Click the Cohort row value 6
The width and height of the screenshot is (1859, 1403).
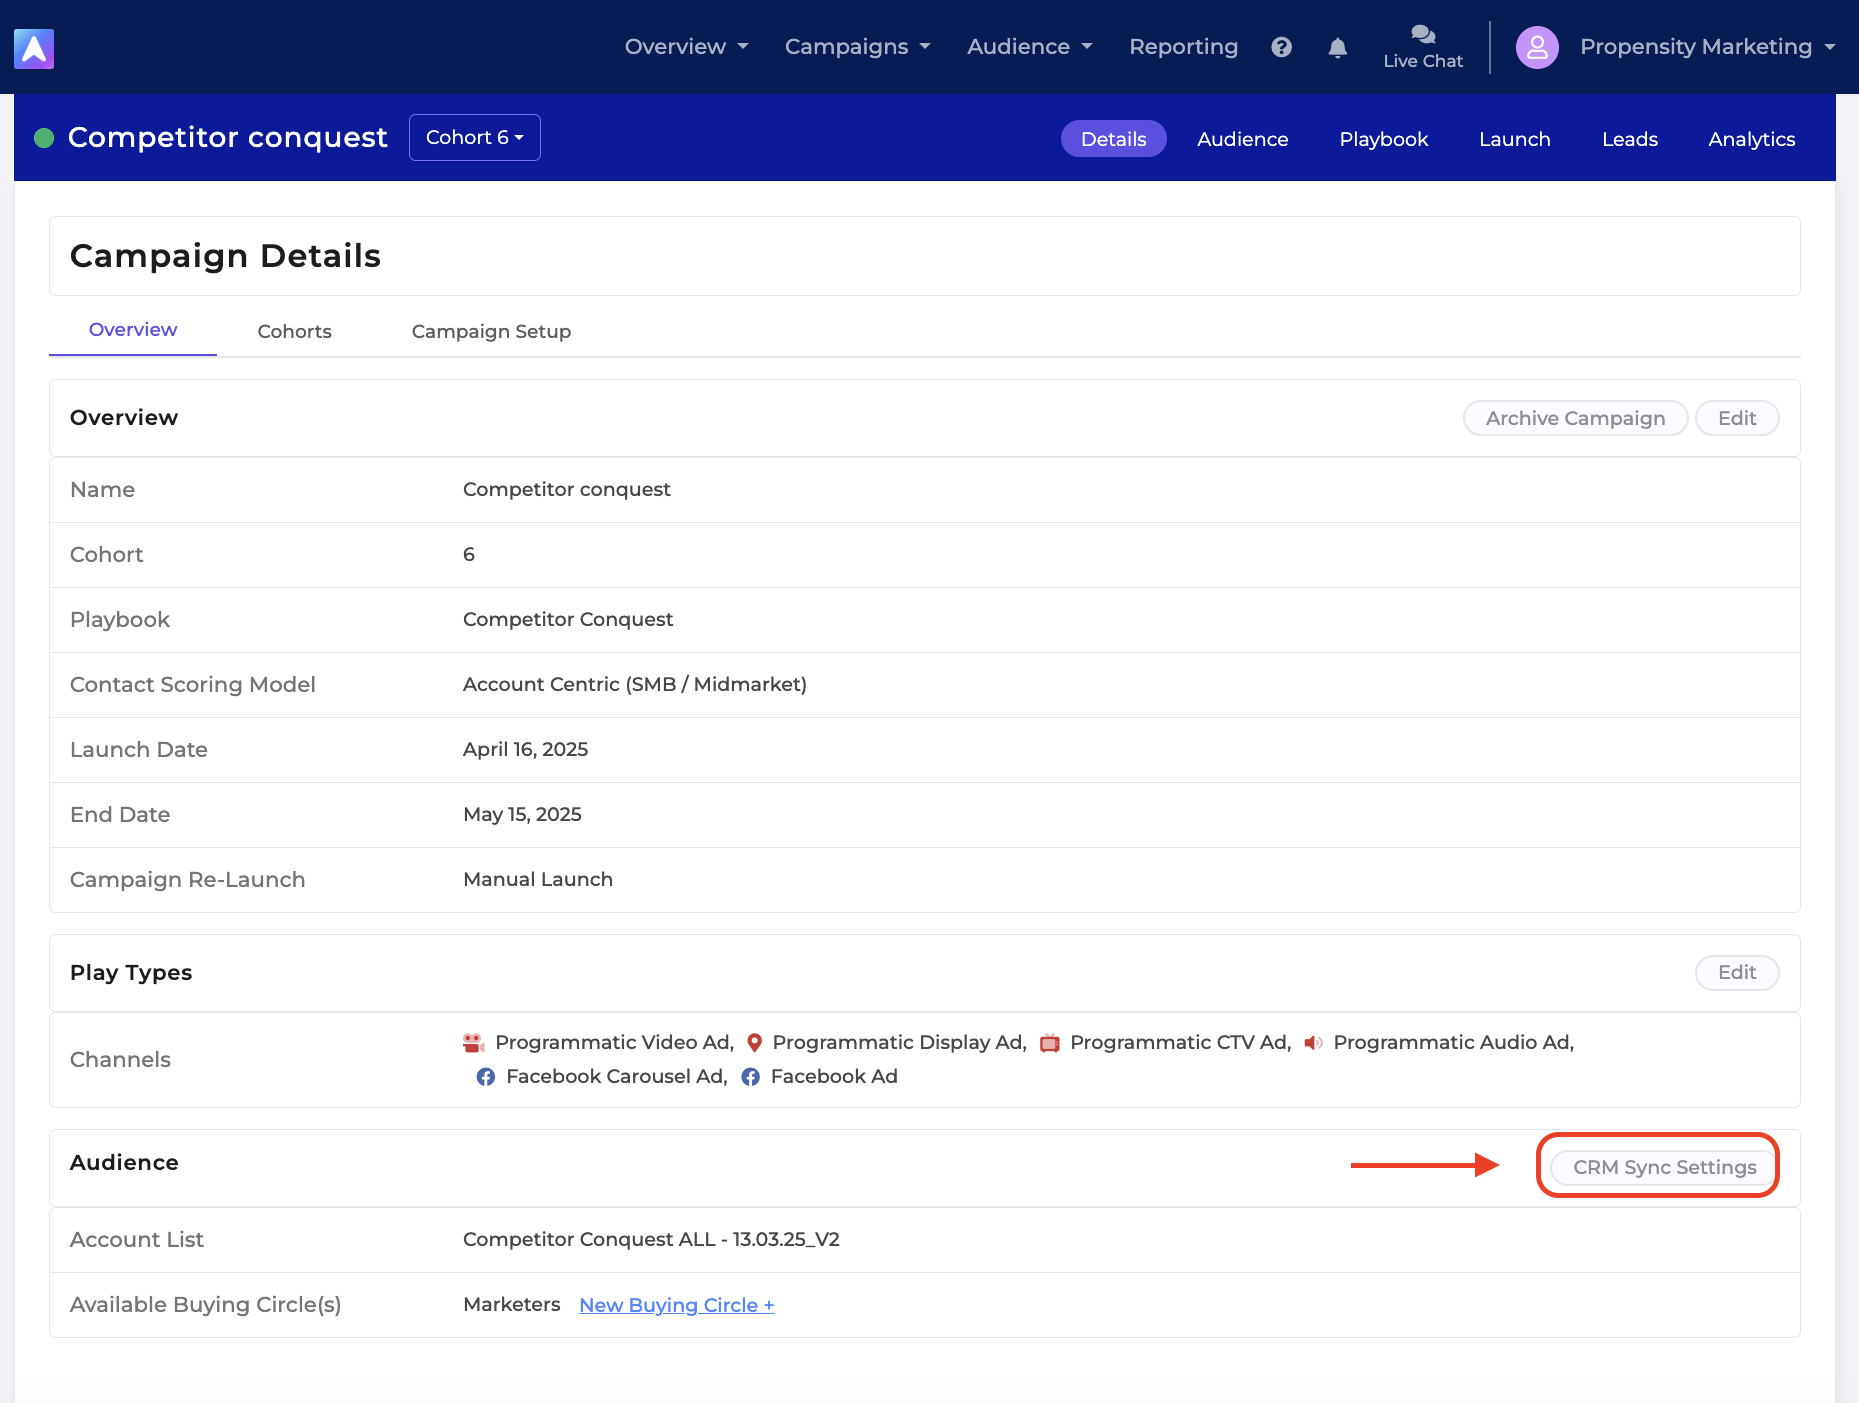(x=468, y=555)
